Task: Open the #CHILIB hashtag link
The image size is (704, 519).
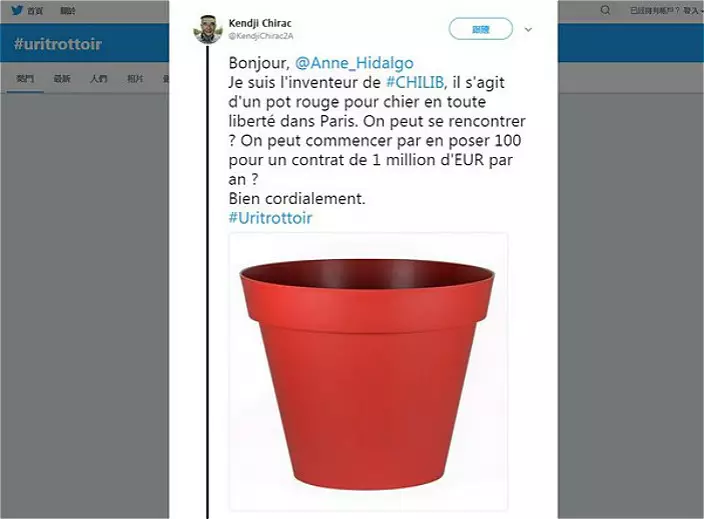Action: 416,82
